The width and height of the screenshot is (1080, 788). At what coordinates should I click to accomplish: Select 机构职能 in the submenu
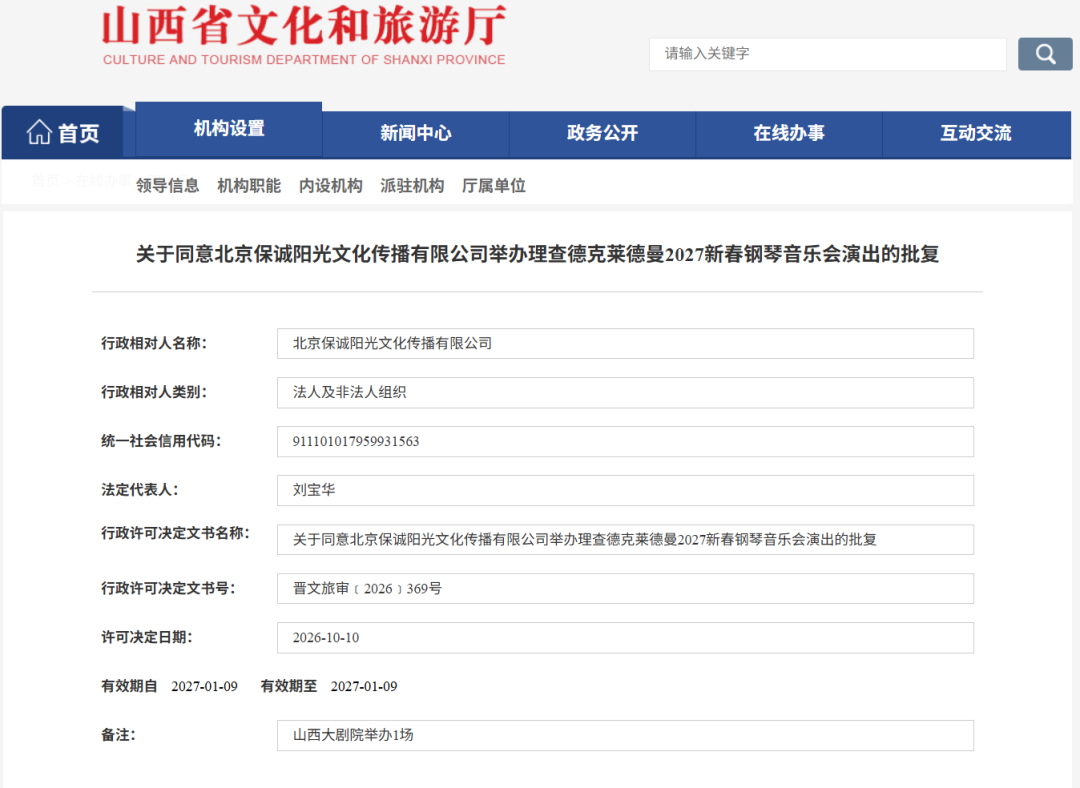click(x=249, y=185)
